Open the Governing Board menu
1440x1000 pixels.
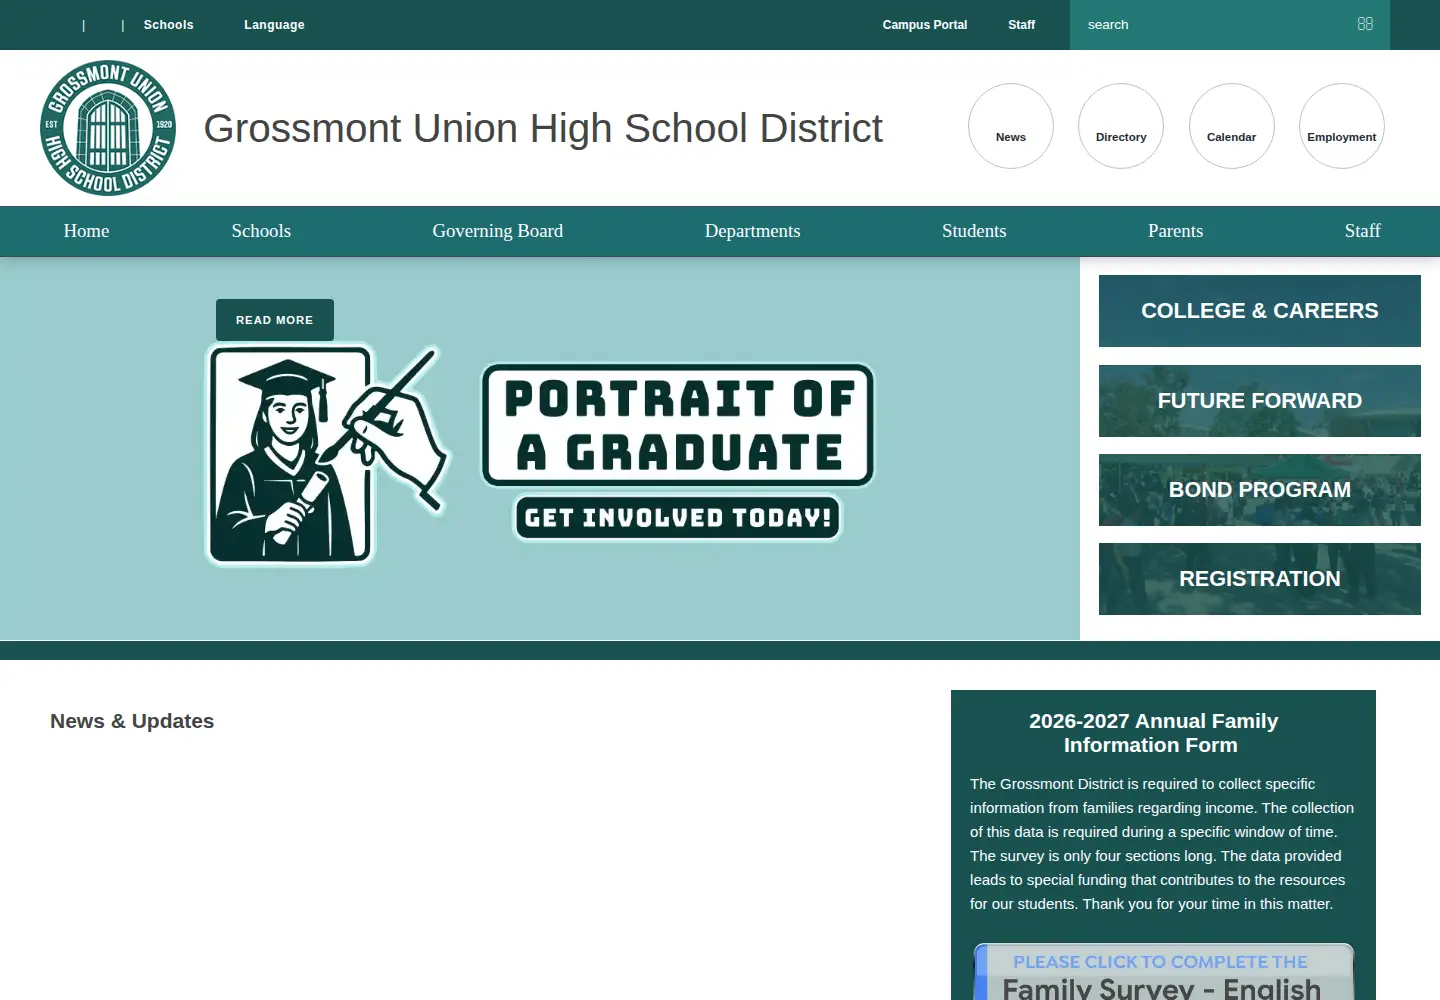tap(498, 231)
